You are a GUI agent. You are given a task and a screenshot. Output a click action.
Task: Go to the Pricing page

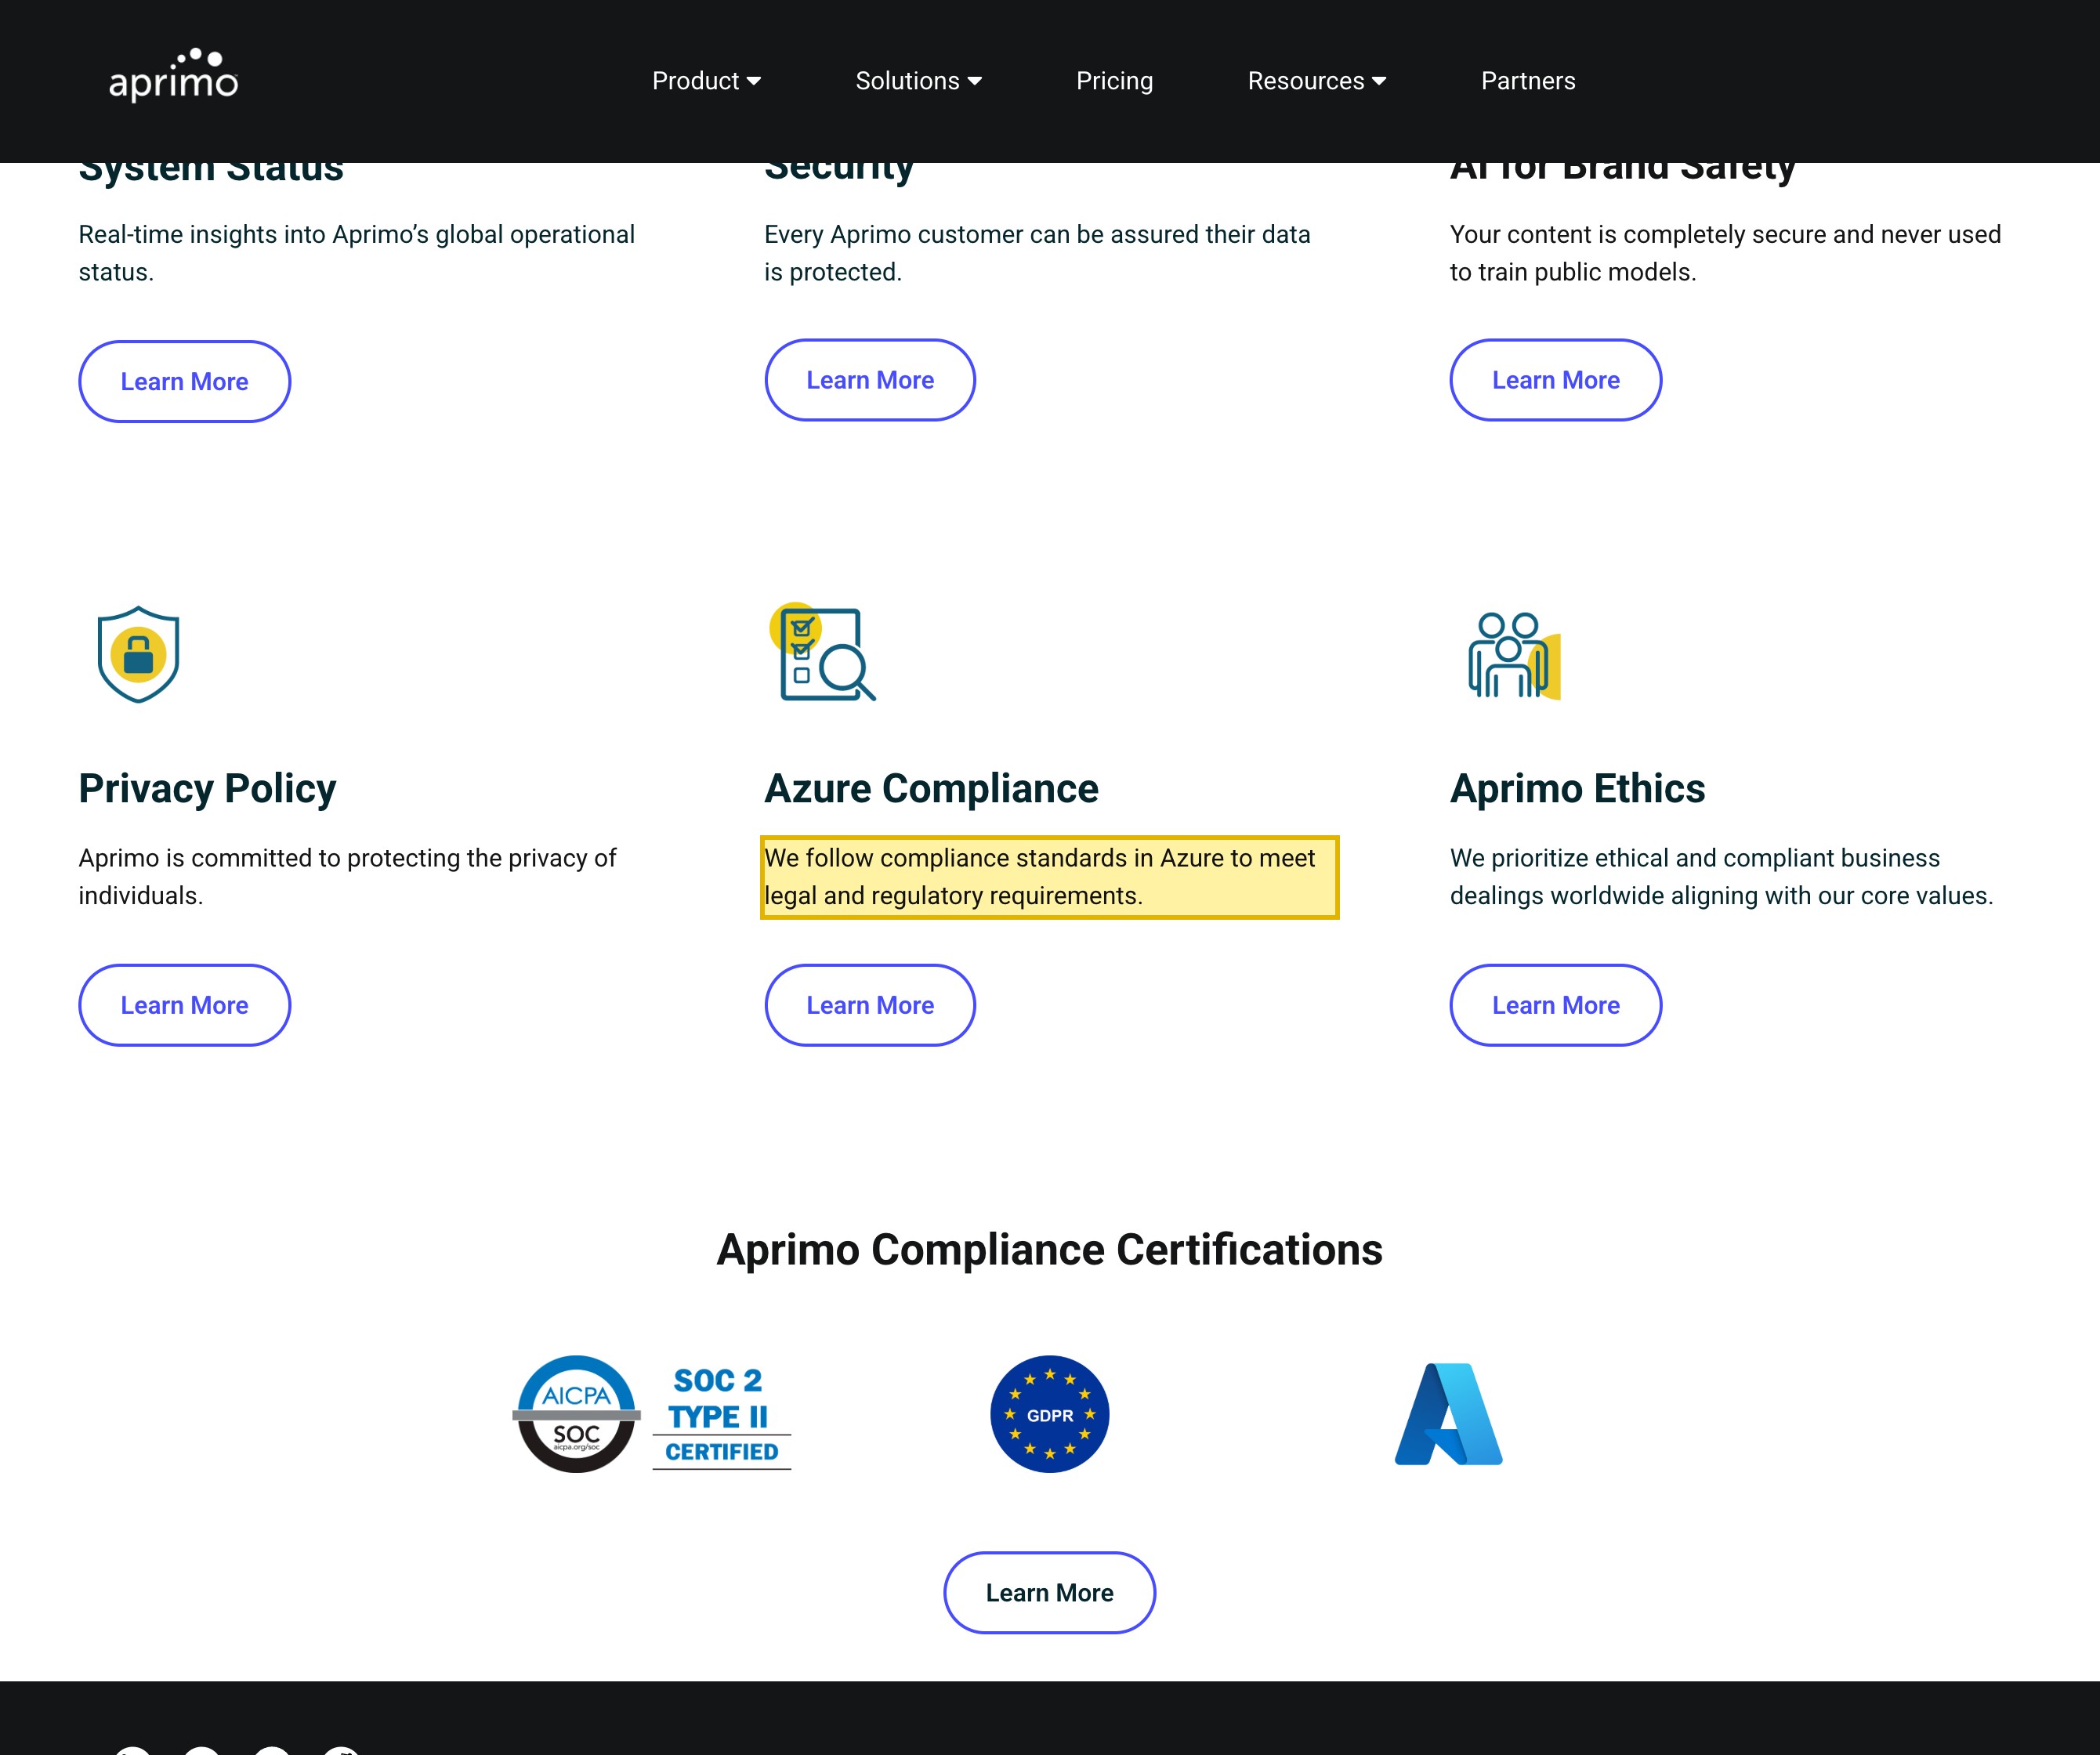1114,81
